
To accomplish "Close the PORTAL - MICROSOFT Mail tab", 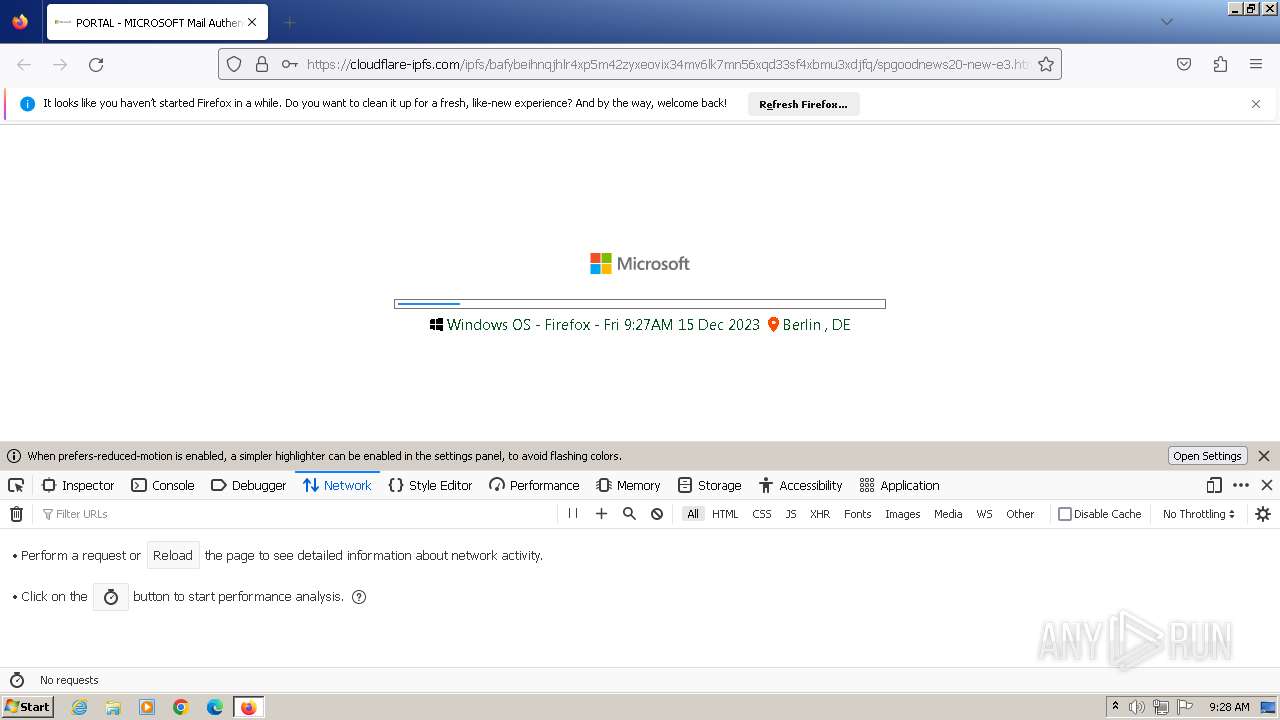I will (252, 22).
